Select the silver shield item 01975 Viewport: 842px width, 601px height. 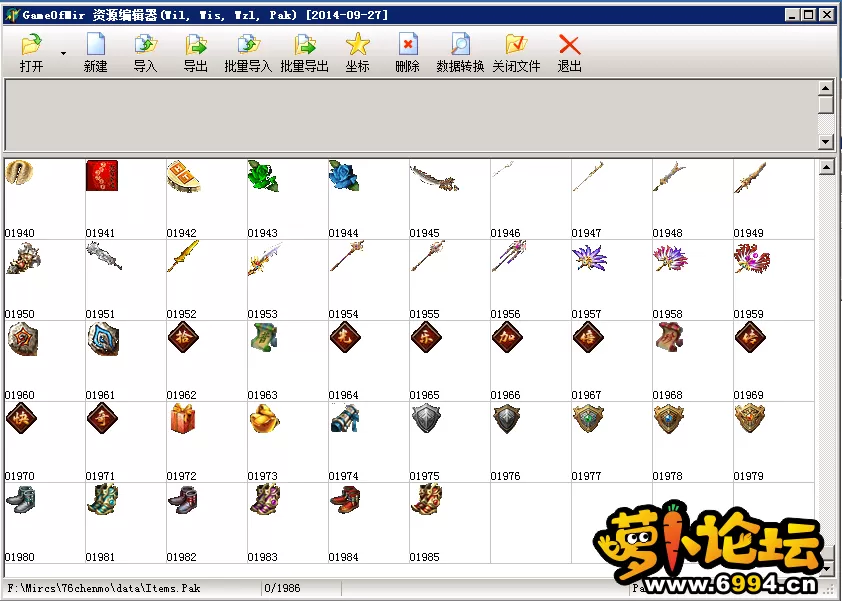(426, 418)
